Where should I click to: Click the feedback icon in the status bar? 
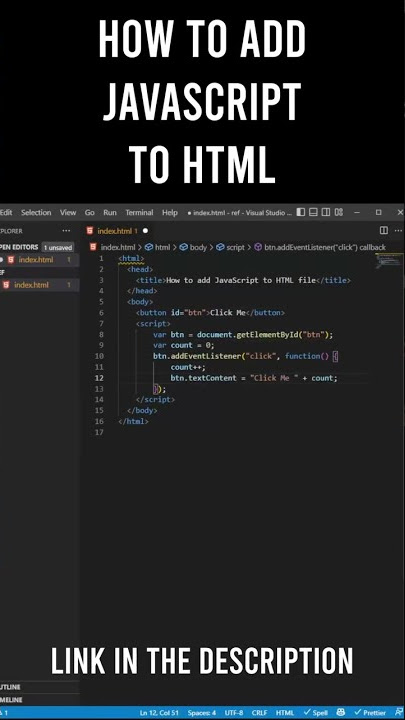[399, 713]
